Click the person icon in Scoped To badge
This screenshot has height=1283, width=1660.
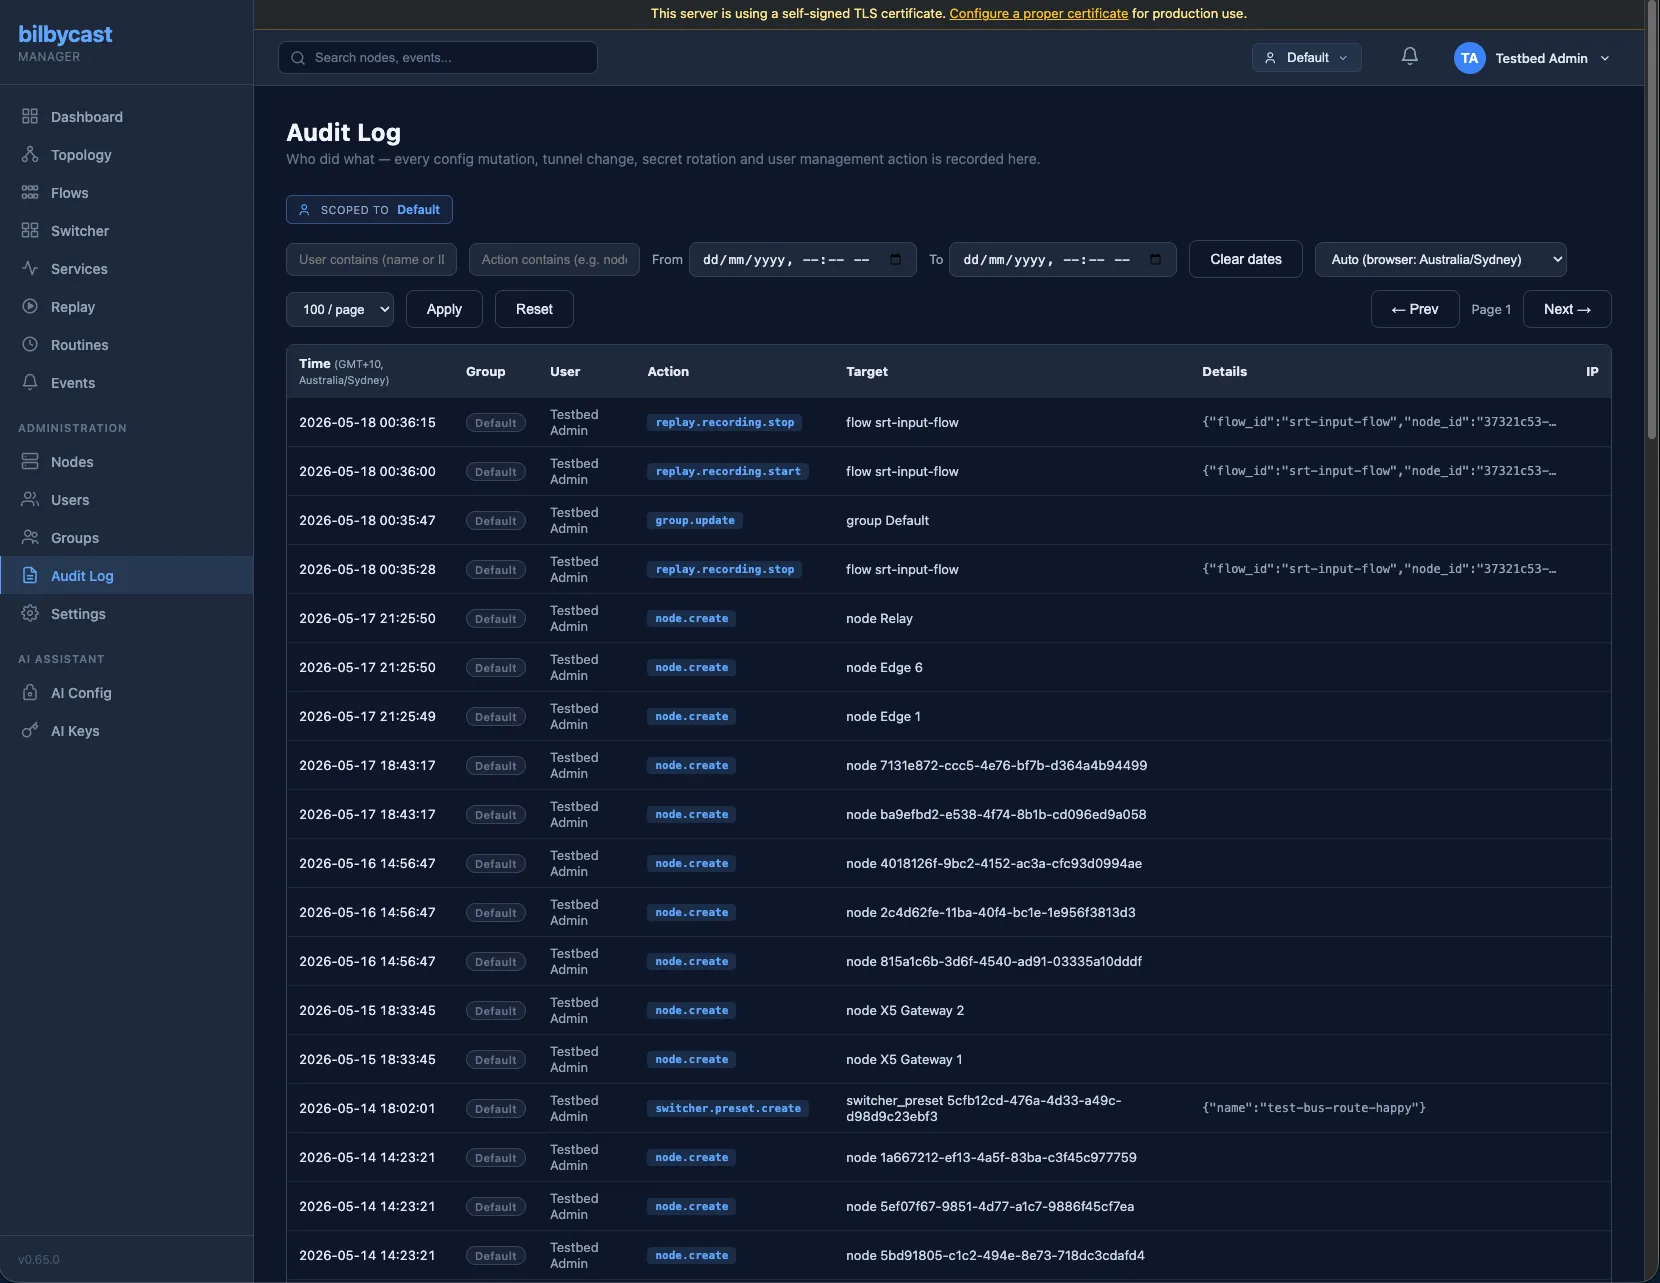point(305,210)
